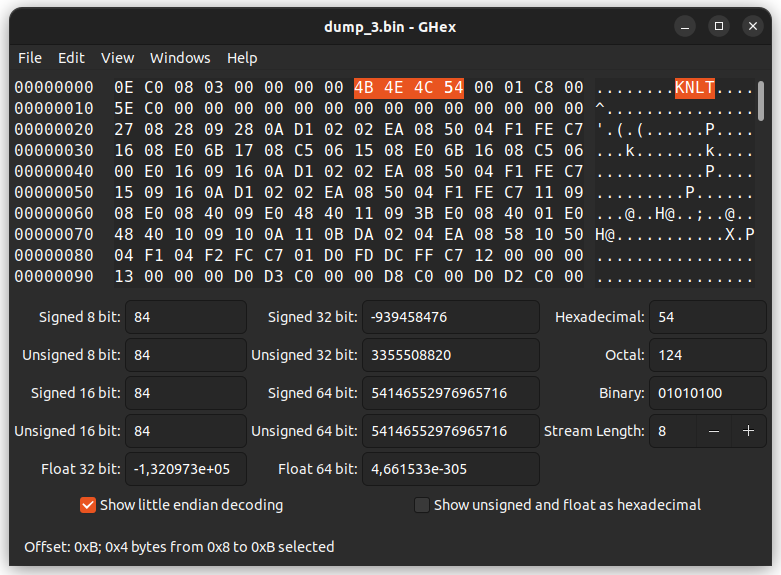The height and width of the screenshot is (575, 781).
Task: Click the Signed 8 bit value field
Action: click(185, 317)
